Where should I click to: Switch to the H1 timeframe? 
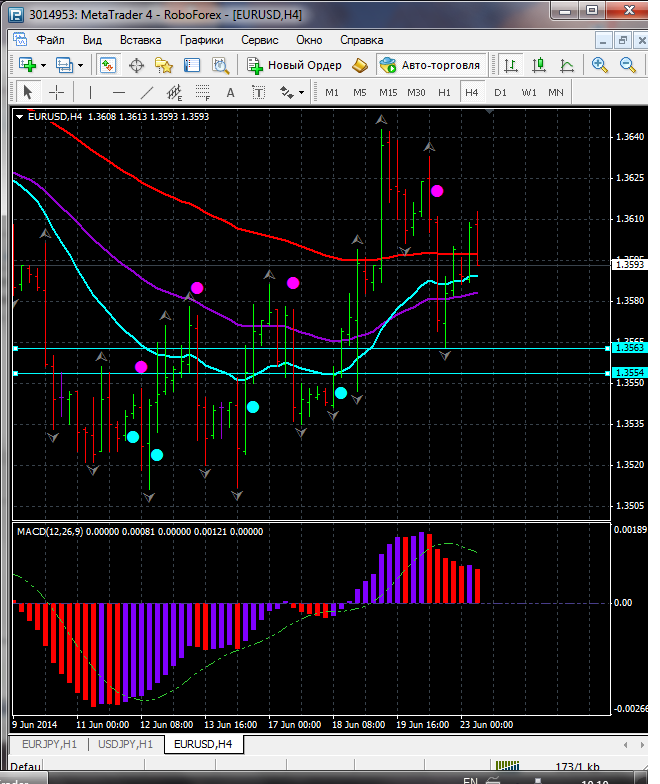(444, 92)
